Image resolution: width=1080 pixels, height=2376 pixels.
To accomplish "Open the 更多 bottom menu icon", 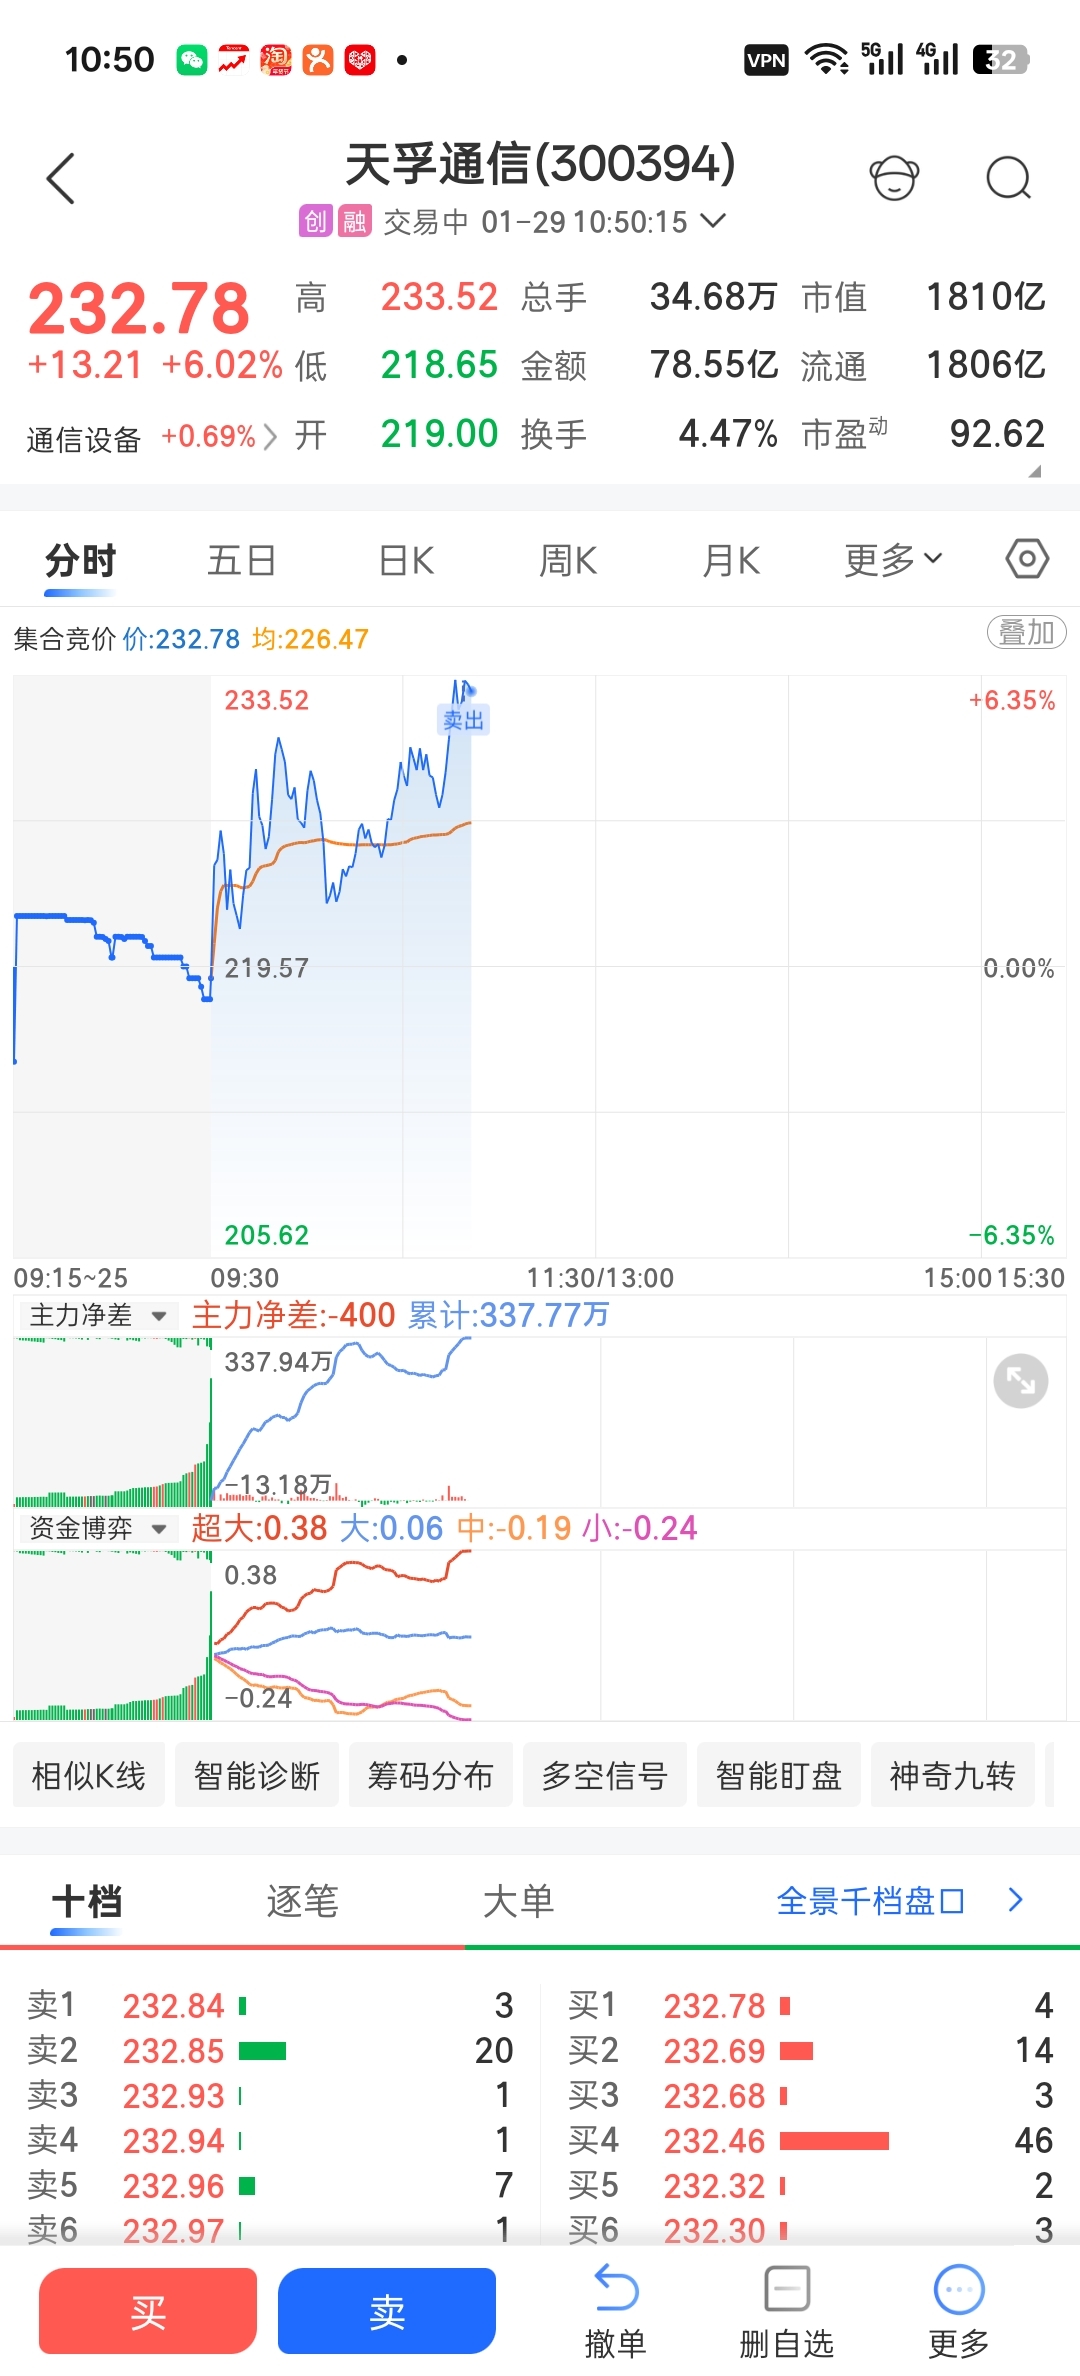I will [959, 2311].
